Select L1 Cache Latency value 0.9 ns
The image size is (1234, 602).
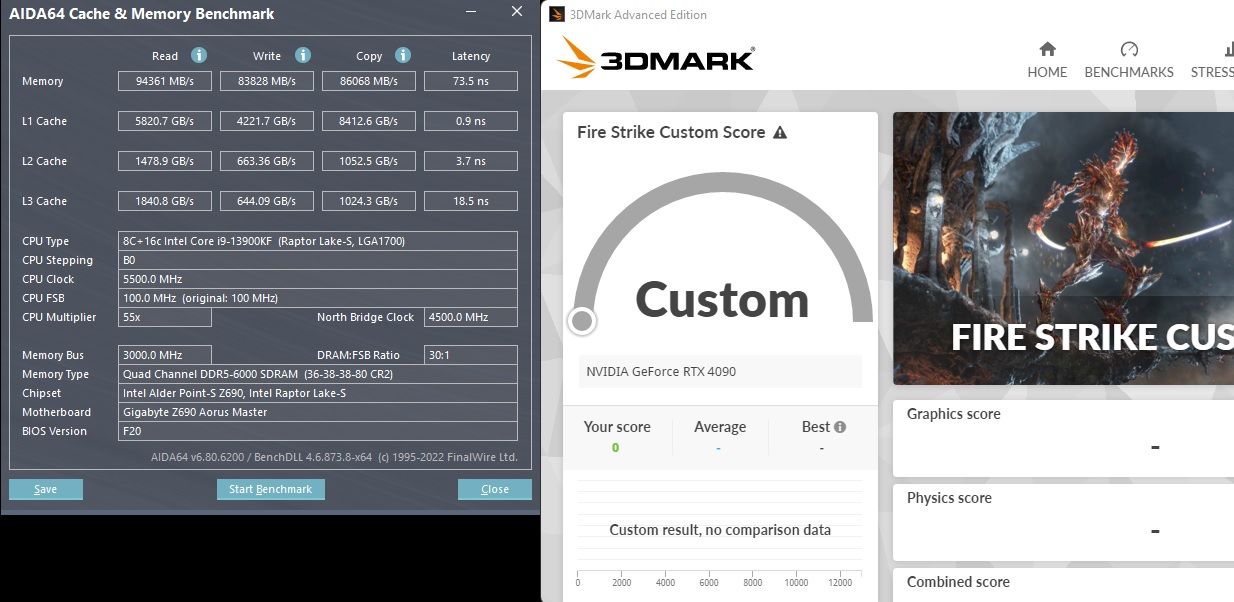pyautogui.click(x=471, y=121)
